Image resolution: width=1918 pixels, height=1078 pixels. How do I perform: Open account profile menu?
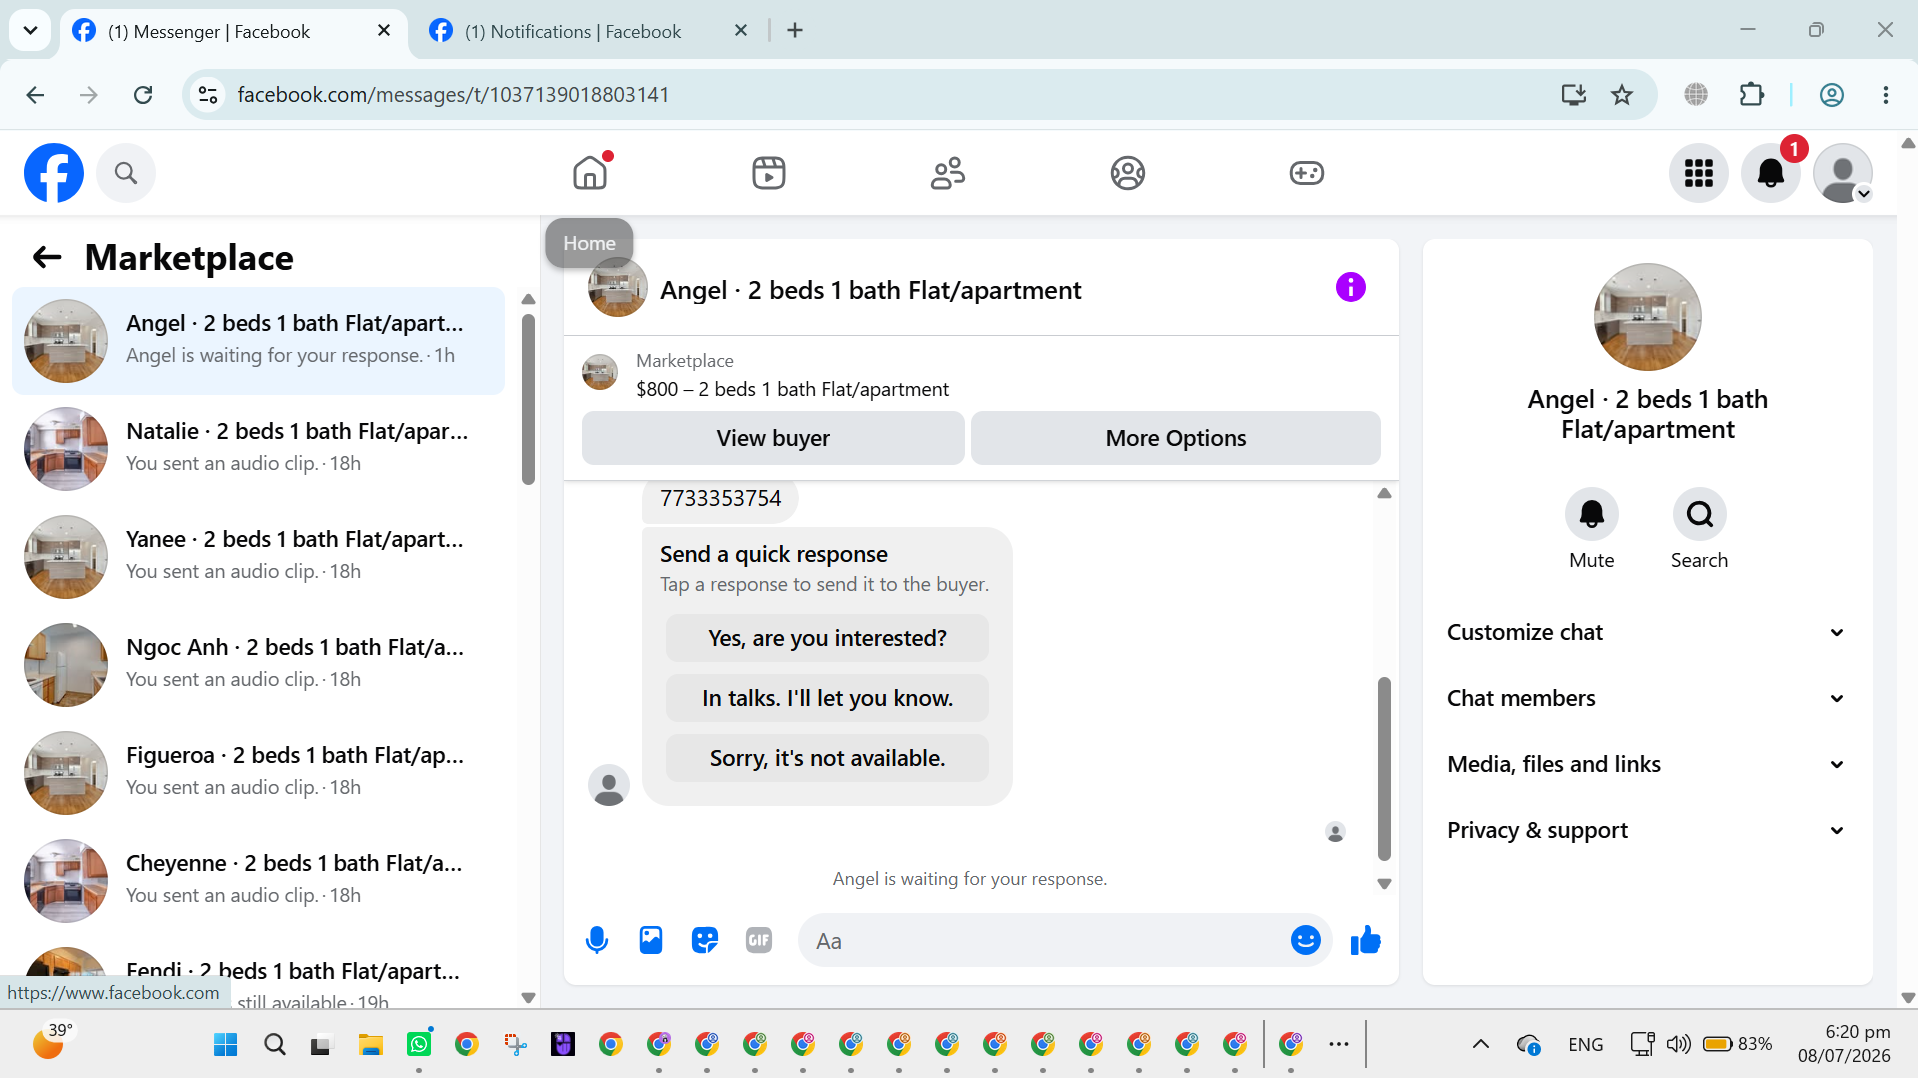click(x=1843, y=173)
